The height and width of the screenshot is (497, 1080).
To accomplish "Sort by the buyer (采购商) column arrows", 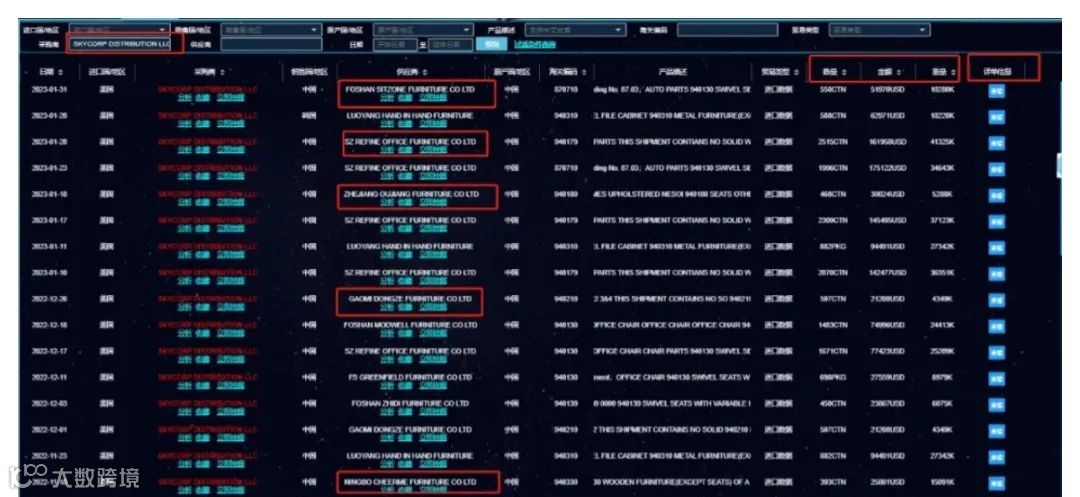I will point(222,72).
